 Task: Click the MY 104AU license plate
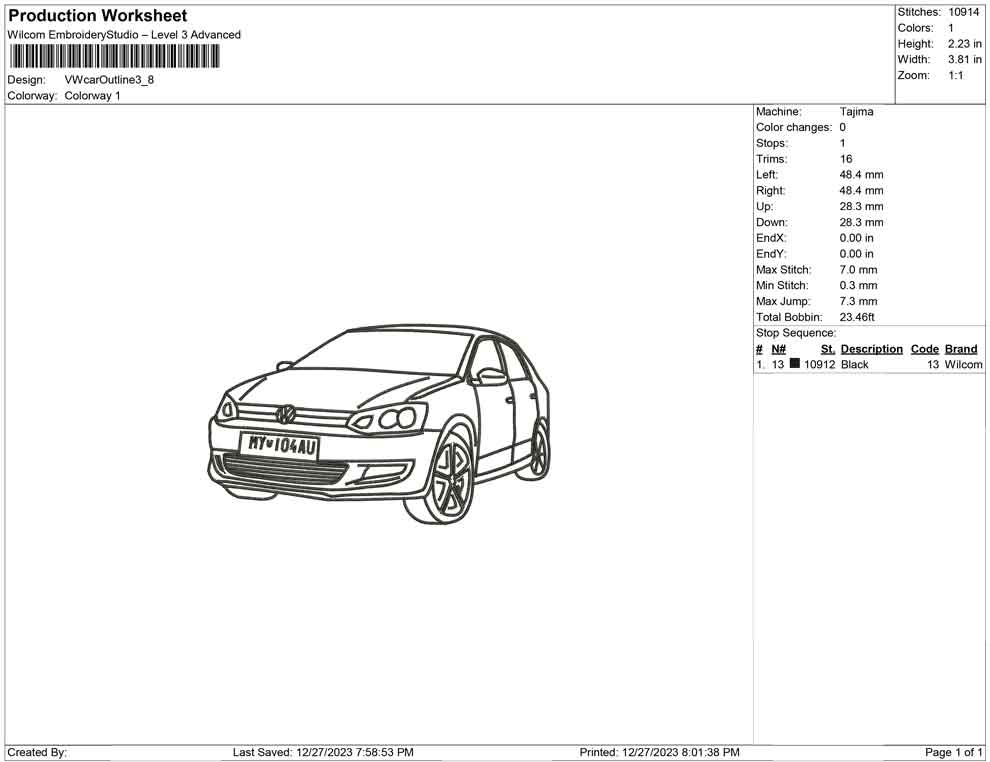[279, 445]
